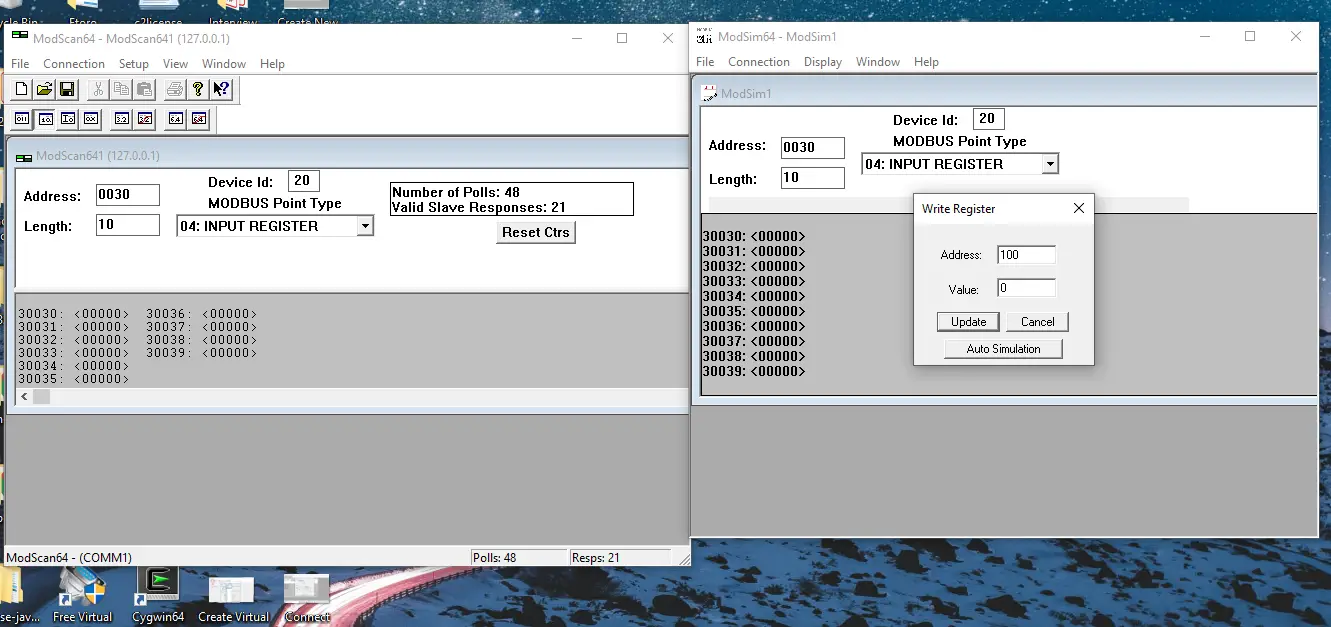Click left arrow of ModScan horizontal scrollbar
The height and width of the screenshot is (627, 1331).
25,397
